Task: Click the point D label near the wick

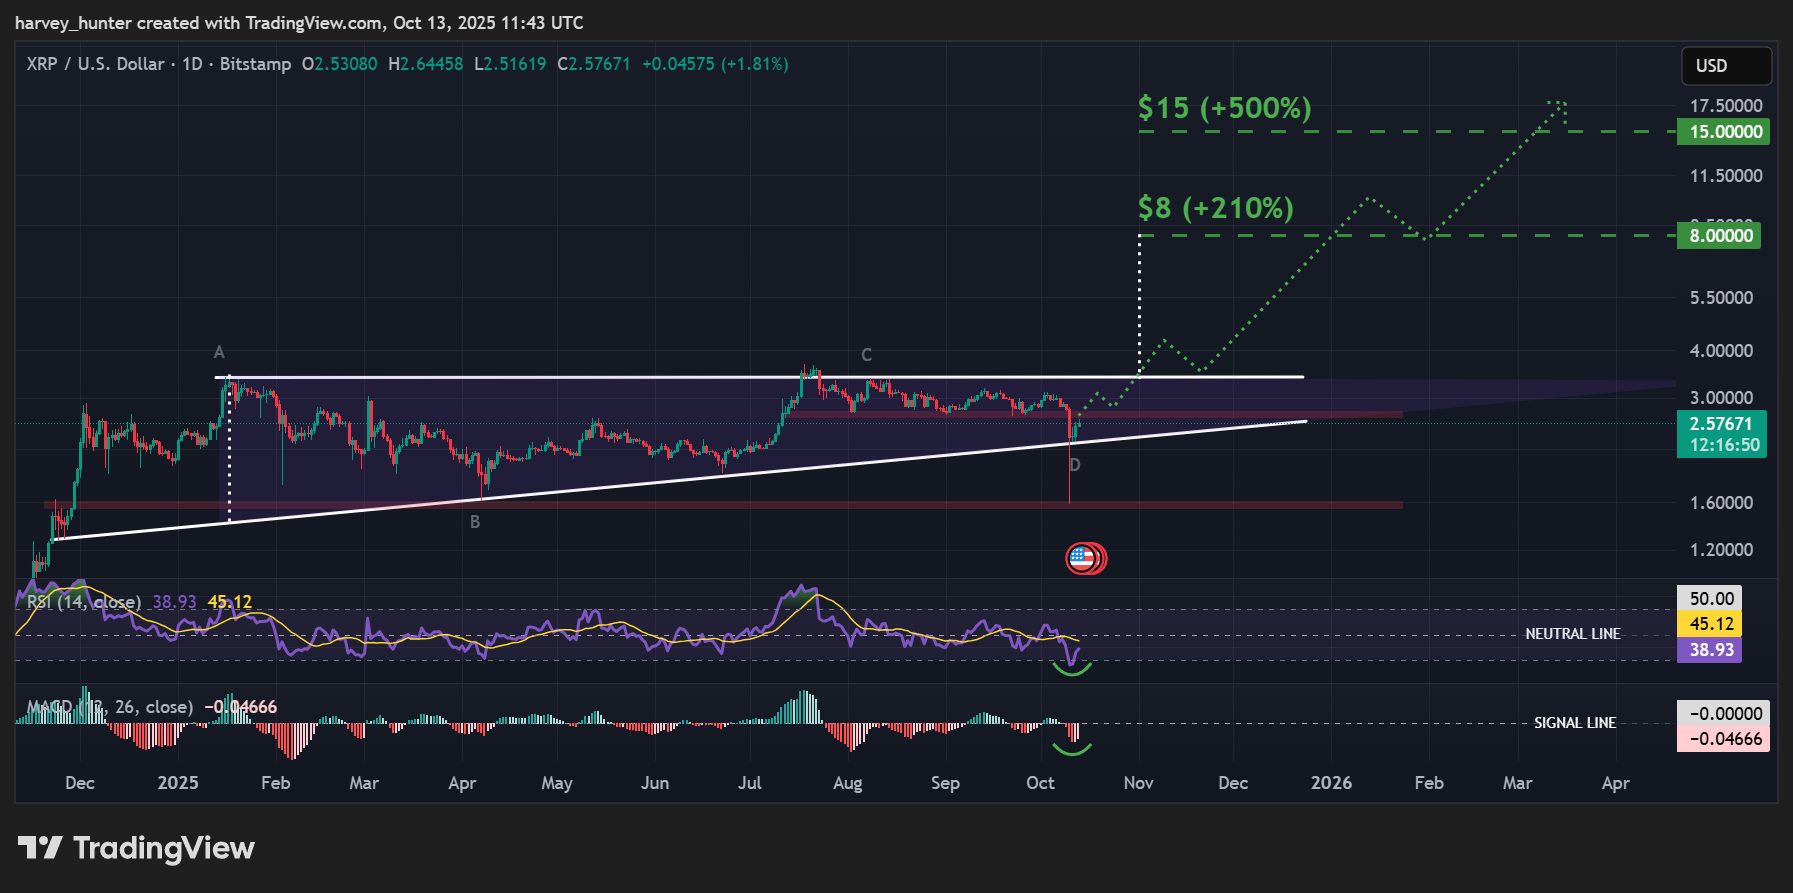Action: pos(1075,465)
